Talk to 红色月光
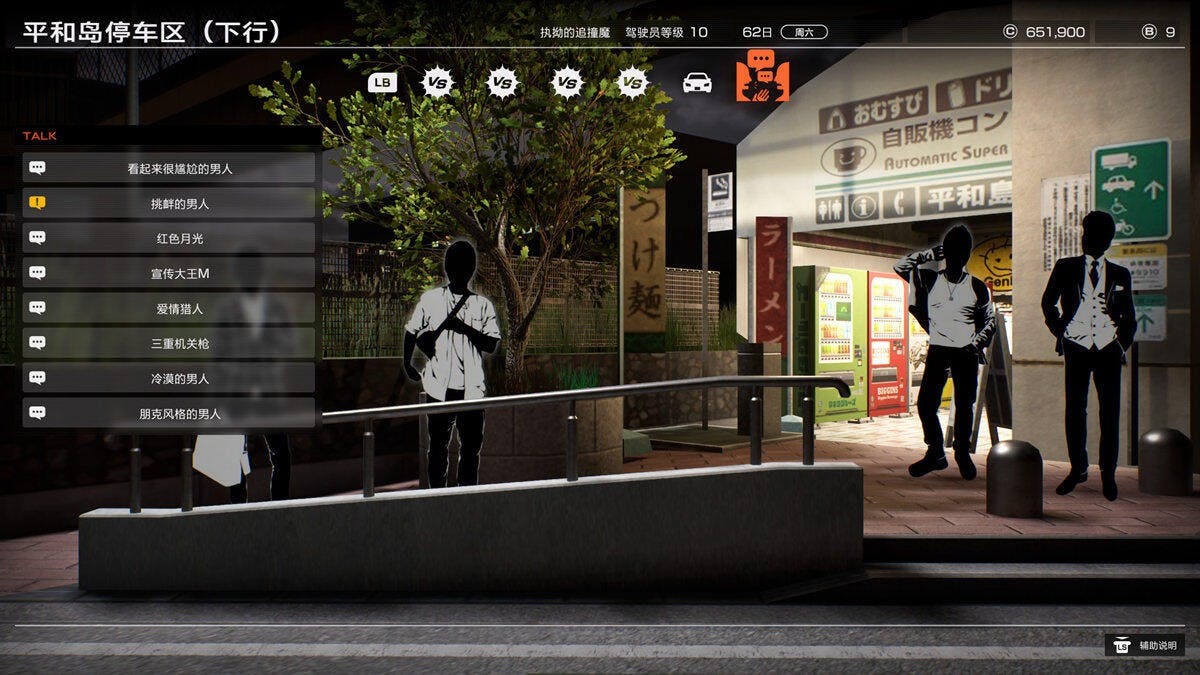The image size is (1200, 675). point(169,238)
